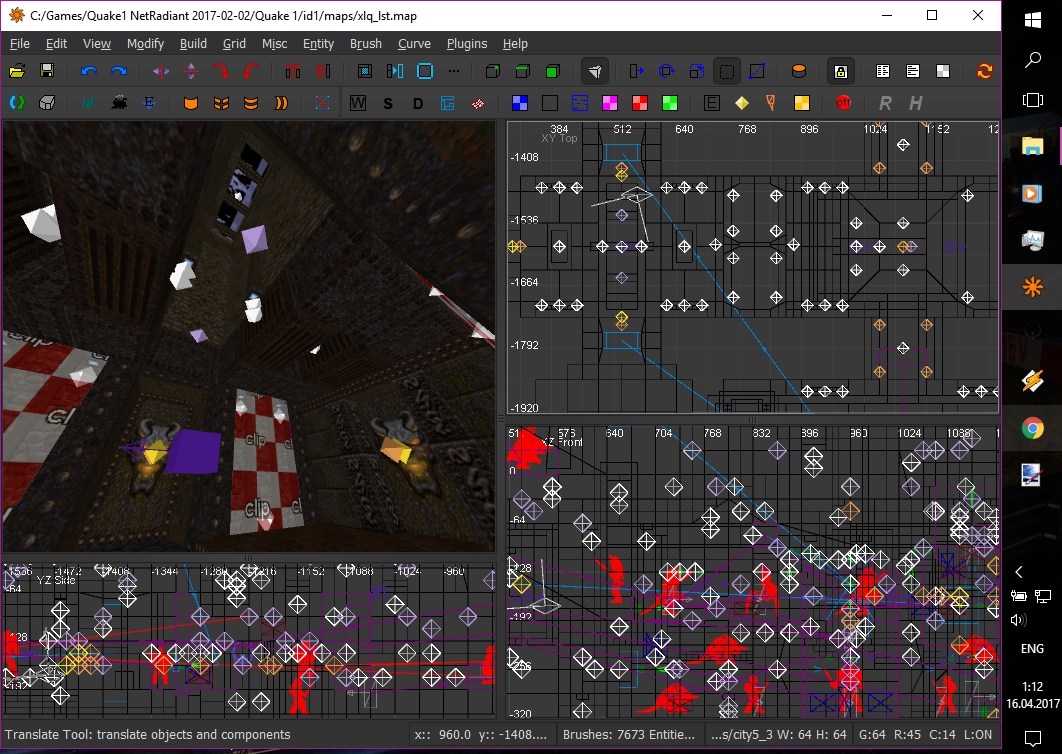This screenshot has height=754, width=1062.
Task: Click the orange double-parenthesis patch icon
Action: [280, 103]
